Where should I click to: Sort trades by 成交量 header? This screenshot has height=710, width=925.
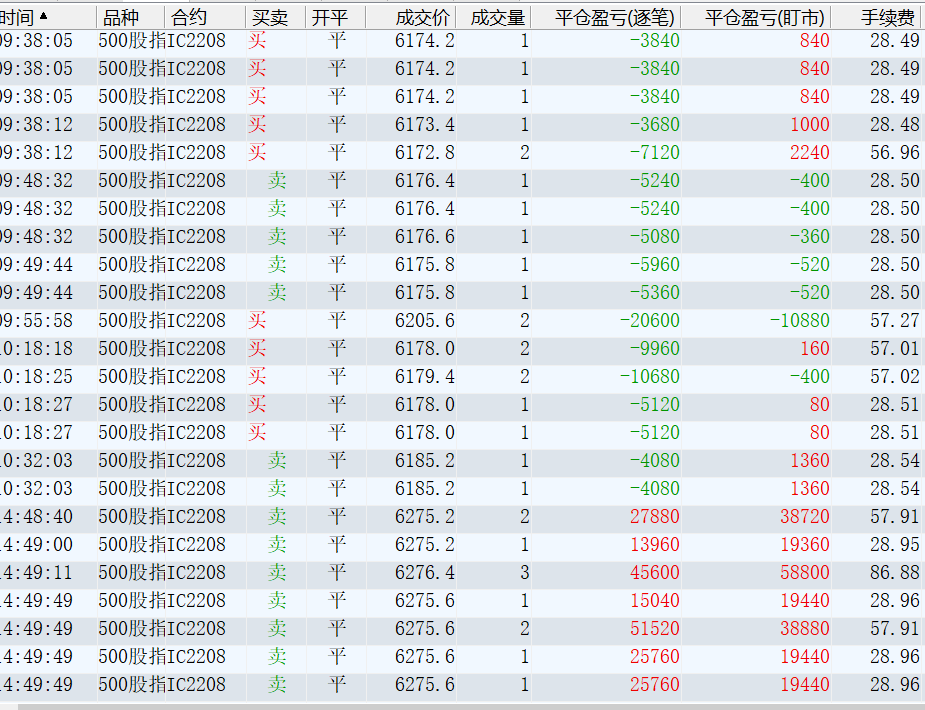tap(497, 17)
